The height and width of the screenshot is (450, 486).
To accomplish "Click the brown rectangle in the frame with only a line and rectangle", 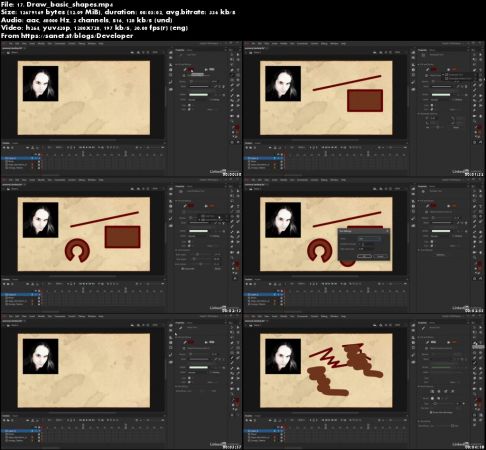I will pyautogui.click(x=365, y=101).
